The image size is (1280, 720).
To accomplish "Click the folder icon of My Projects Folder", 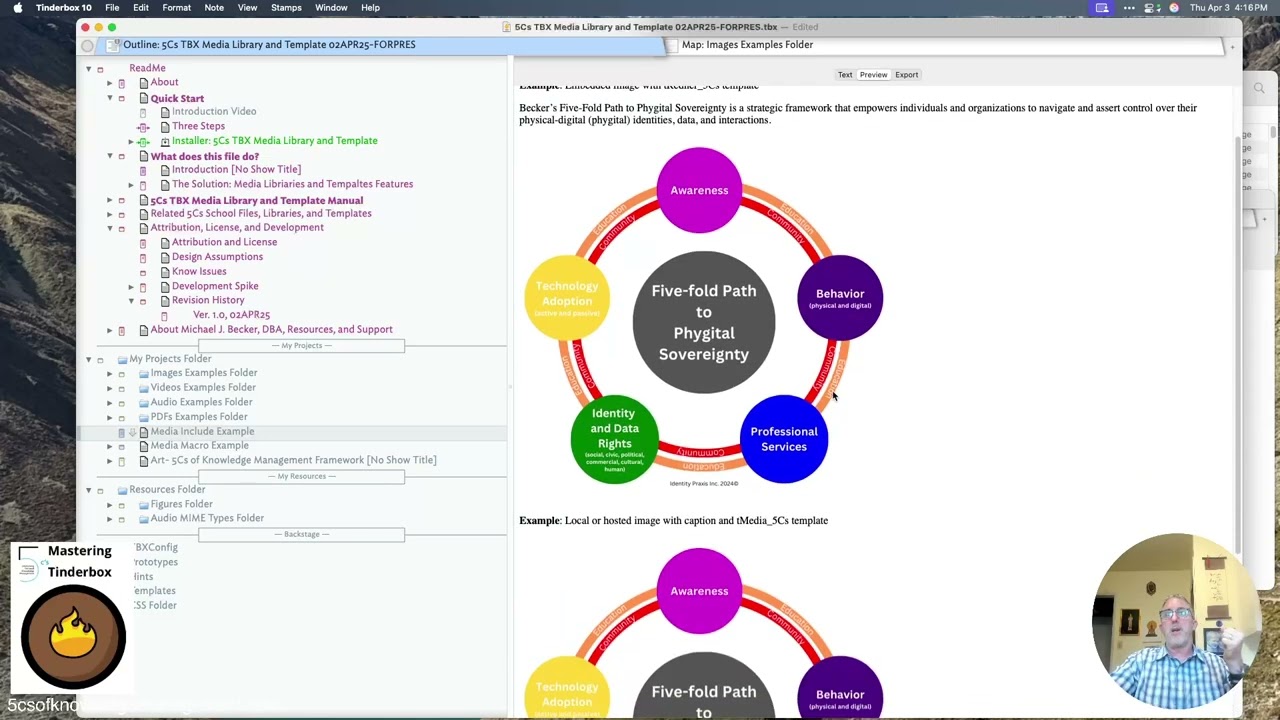I will coord(122,359).
